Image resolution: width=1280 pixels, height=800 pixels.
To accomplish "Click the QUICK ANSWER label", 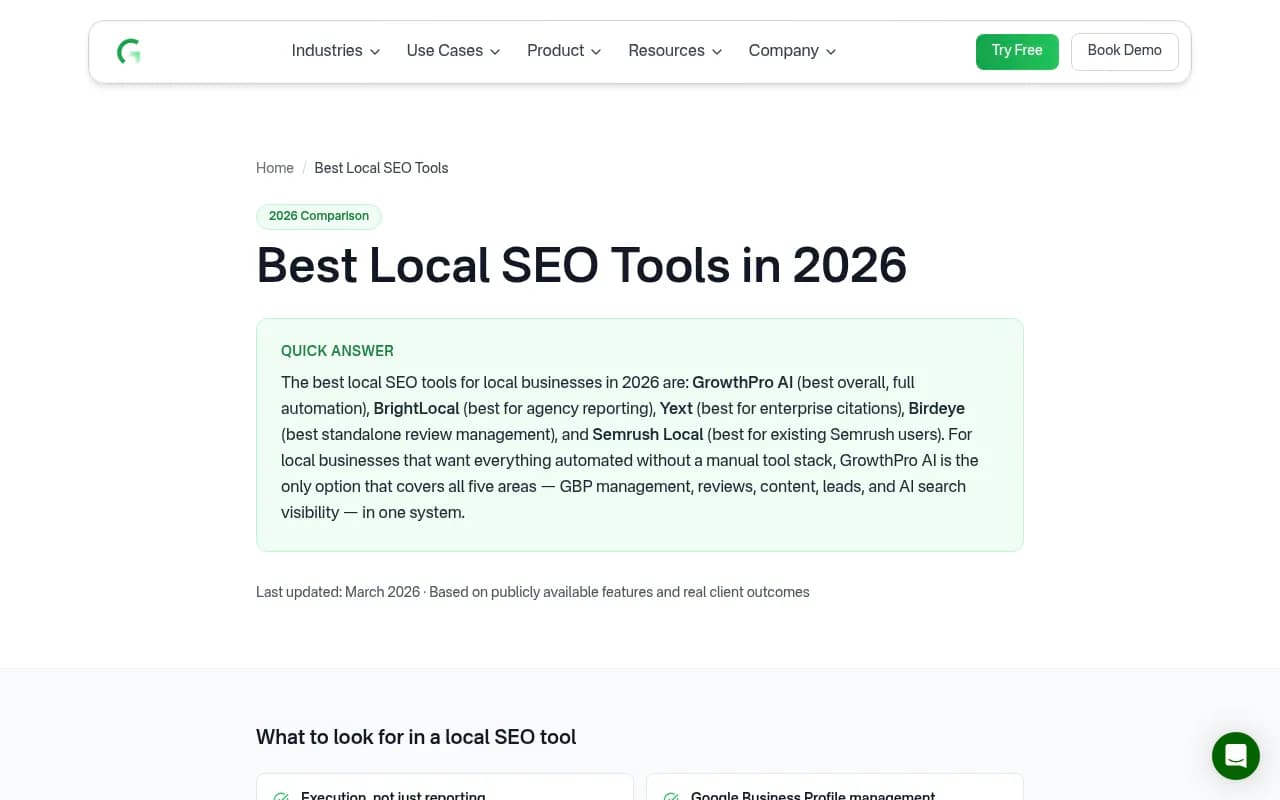I will [337, 351].
